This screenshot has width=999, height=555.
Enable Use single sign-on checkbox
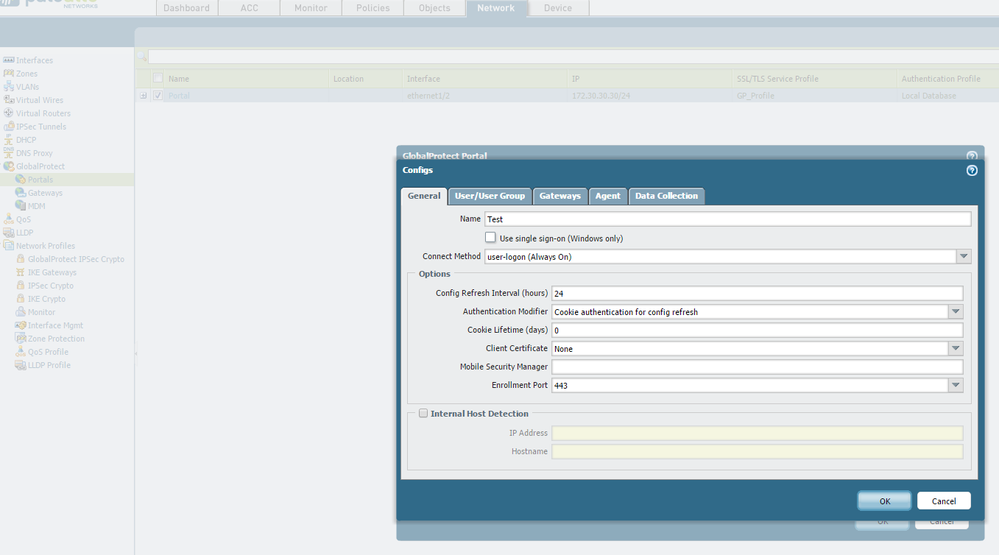coord(490,238)
